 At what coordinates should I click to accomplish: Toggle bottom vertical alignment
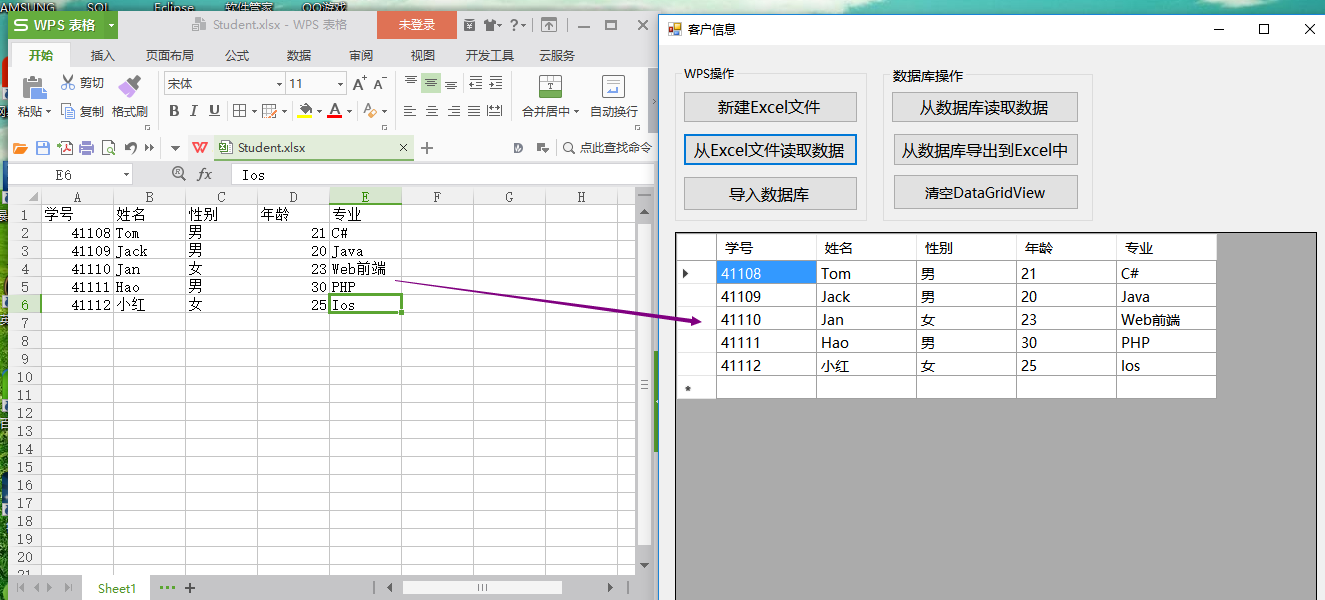[451, 84]
